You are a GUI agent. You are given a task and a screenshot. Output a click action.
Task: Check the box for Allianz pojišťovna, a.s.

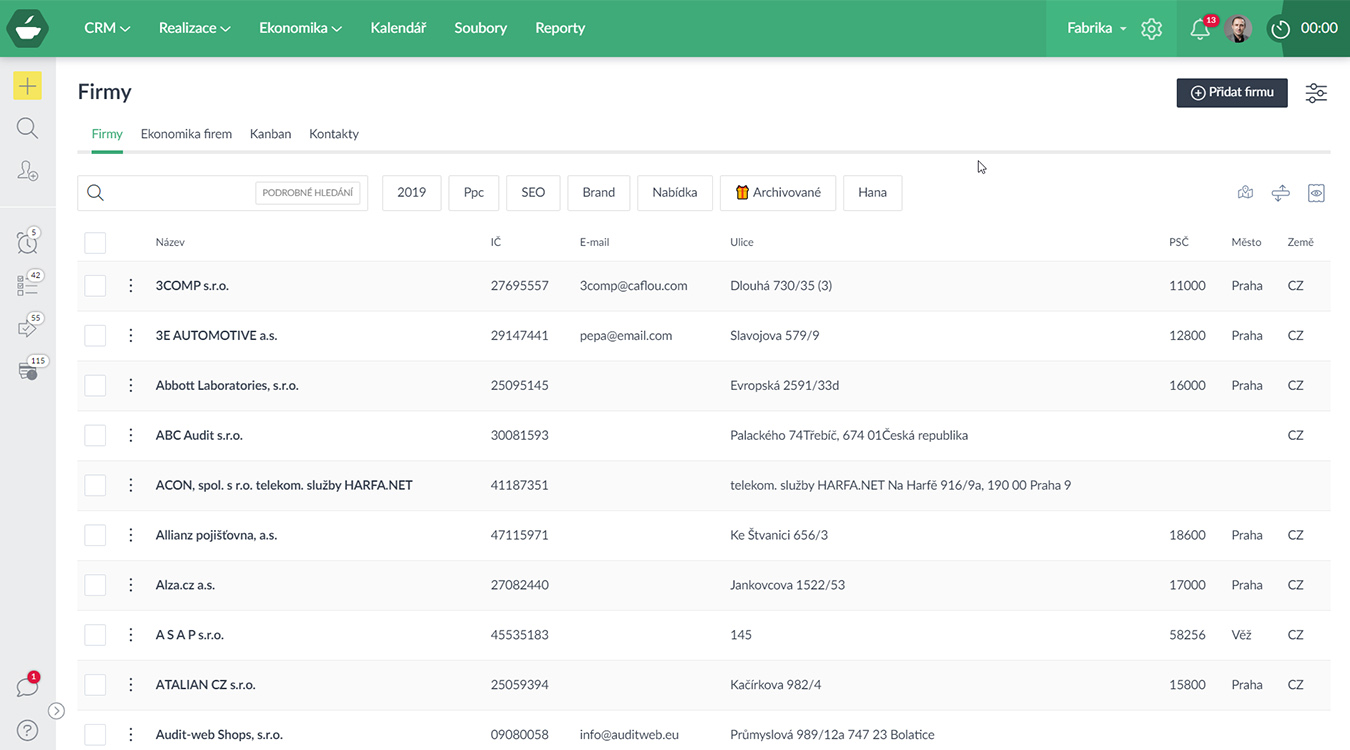tap(95, 536)
